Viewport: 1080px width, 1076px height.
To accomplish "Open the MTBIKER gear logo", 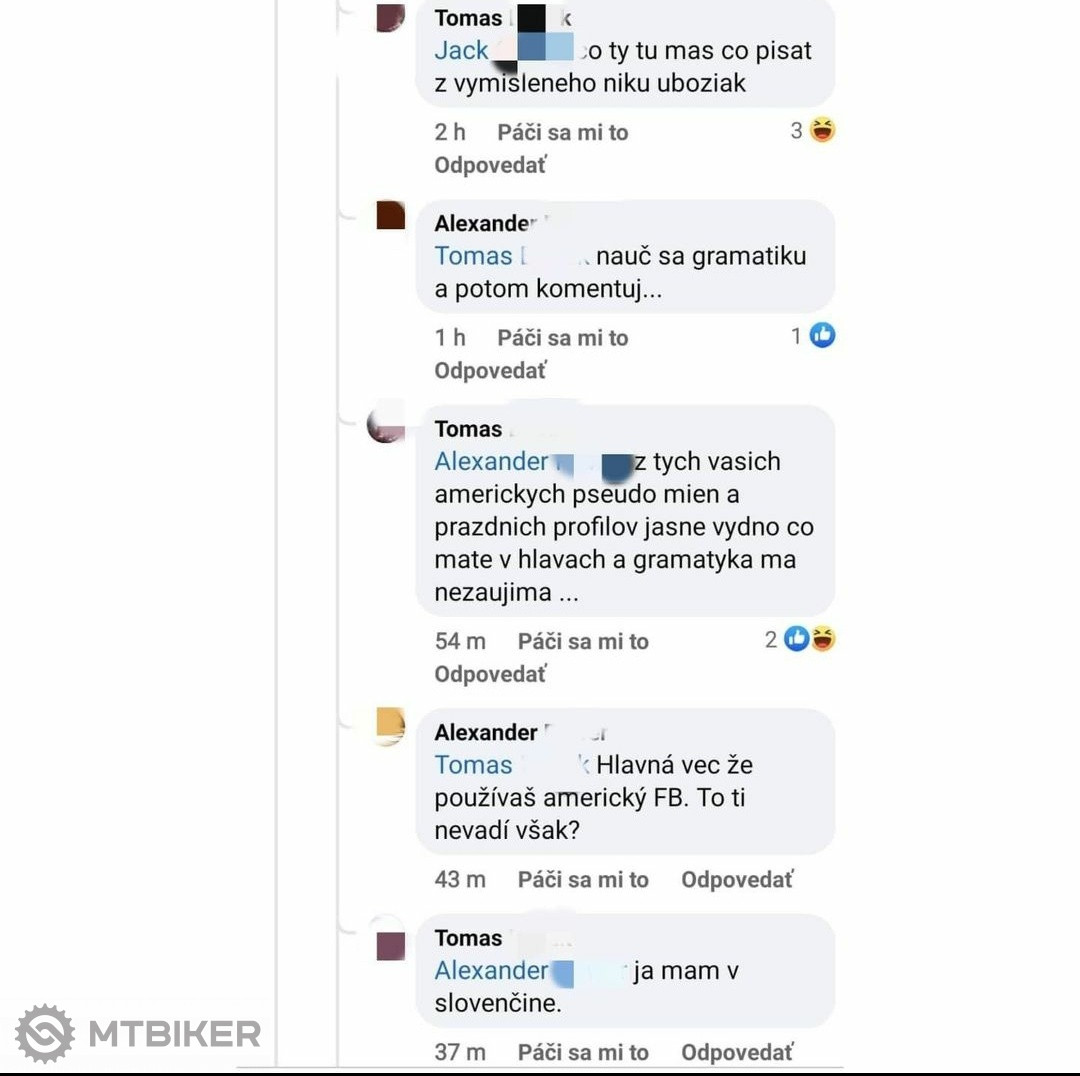I will [45, 1034].
